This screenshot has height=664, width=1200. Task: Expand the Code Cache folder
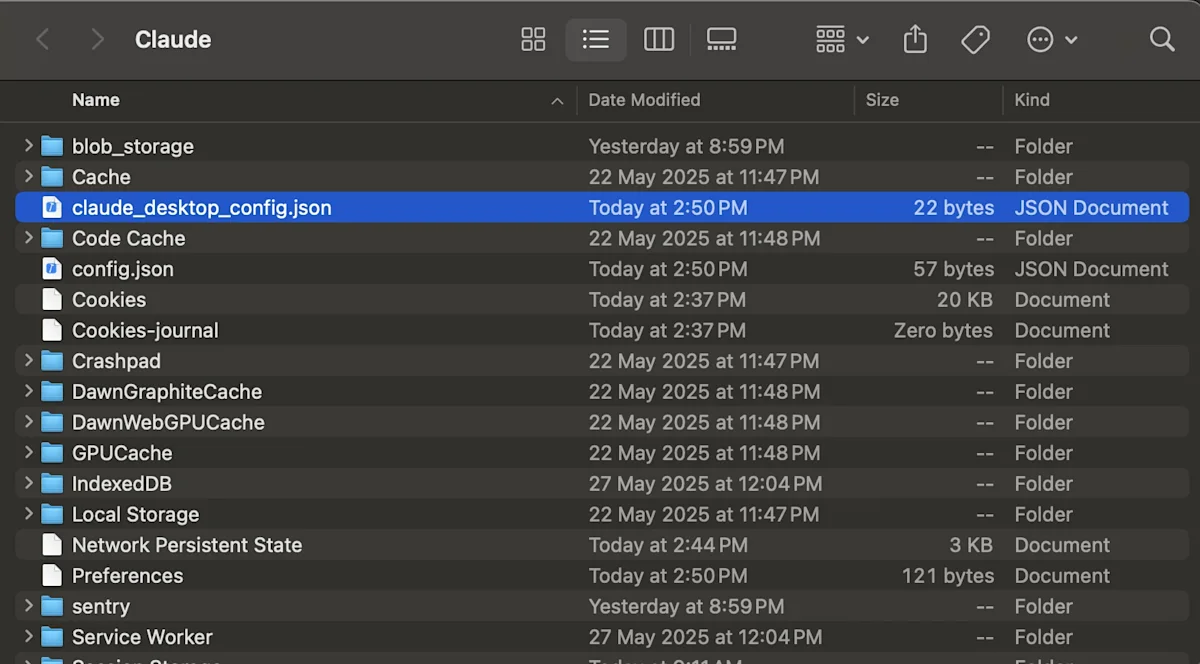(28, 238)
